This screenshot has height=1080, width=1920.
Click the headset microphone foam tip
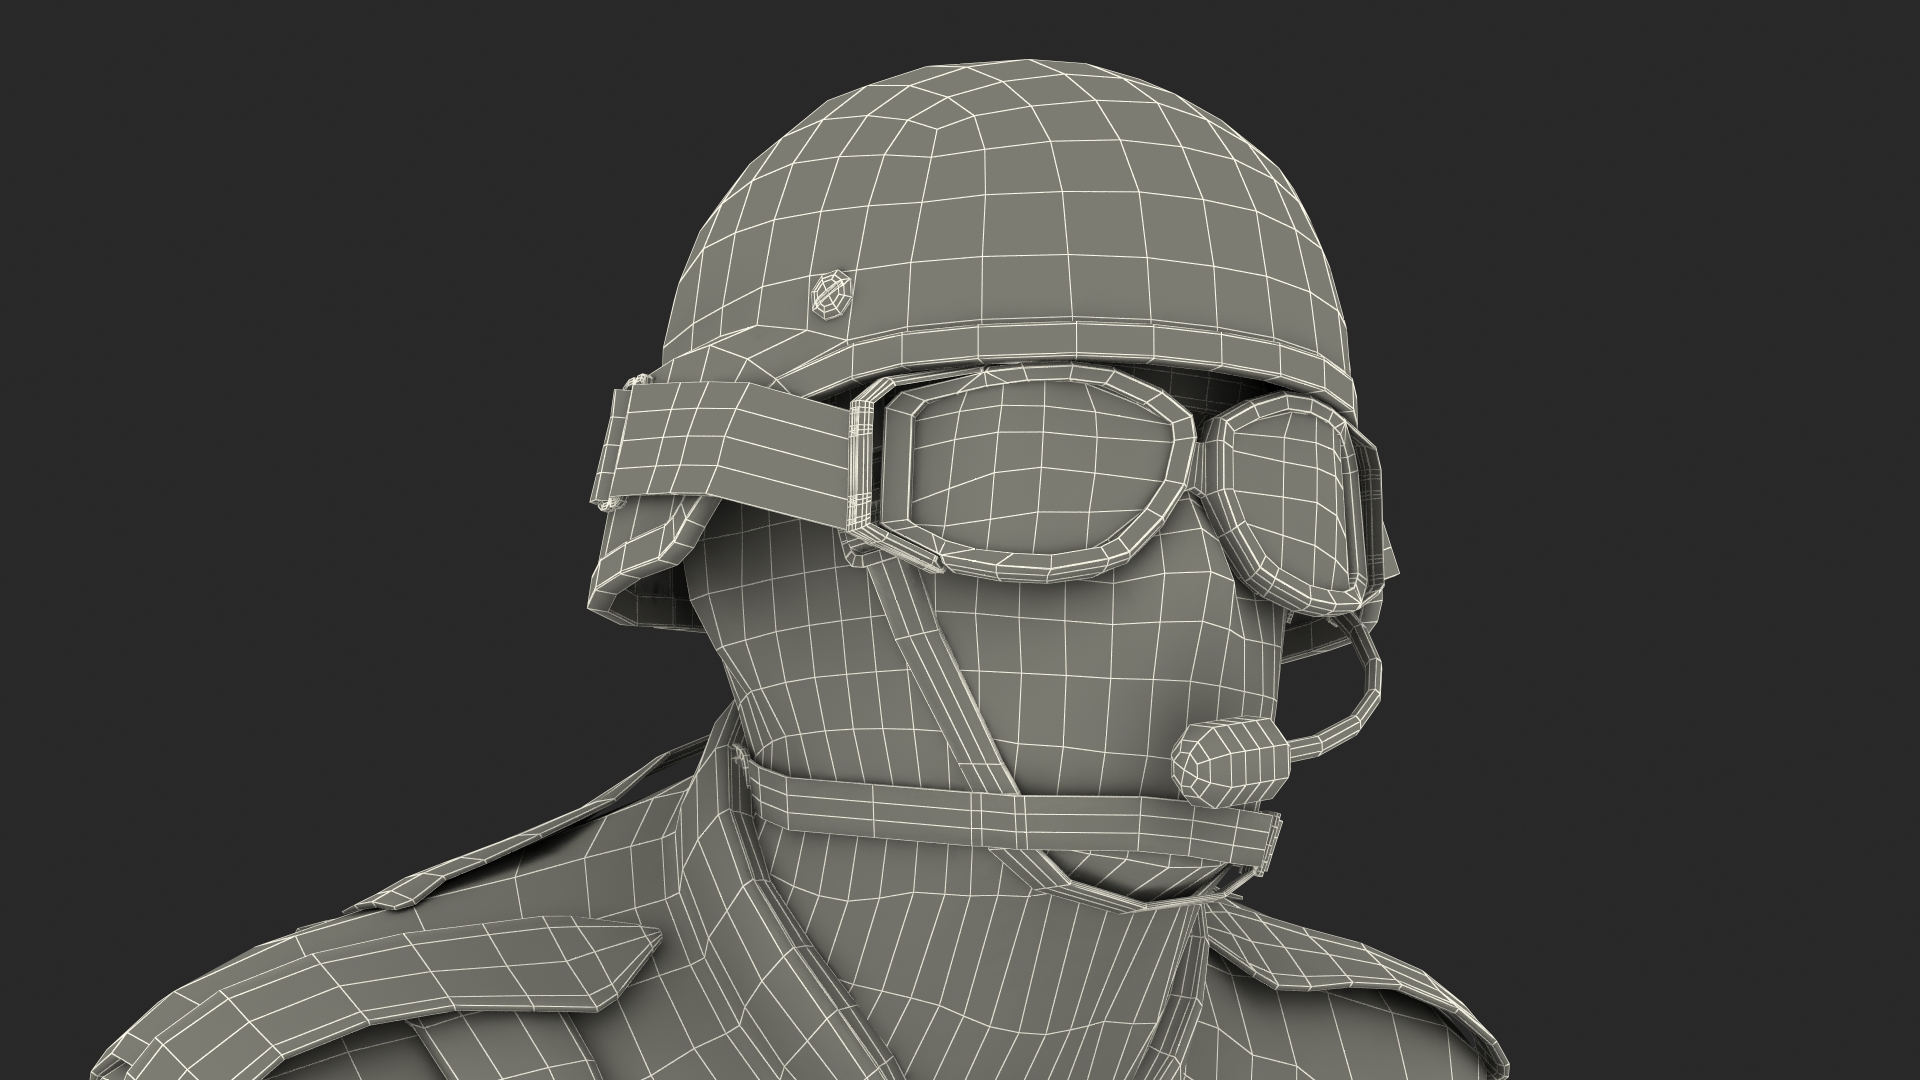click(1230, 761)
